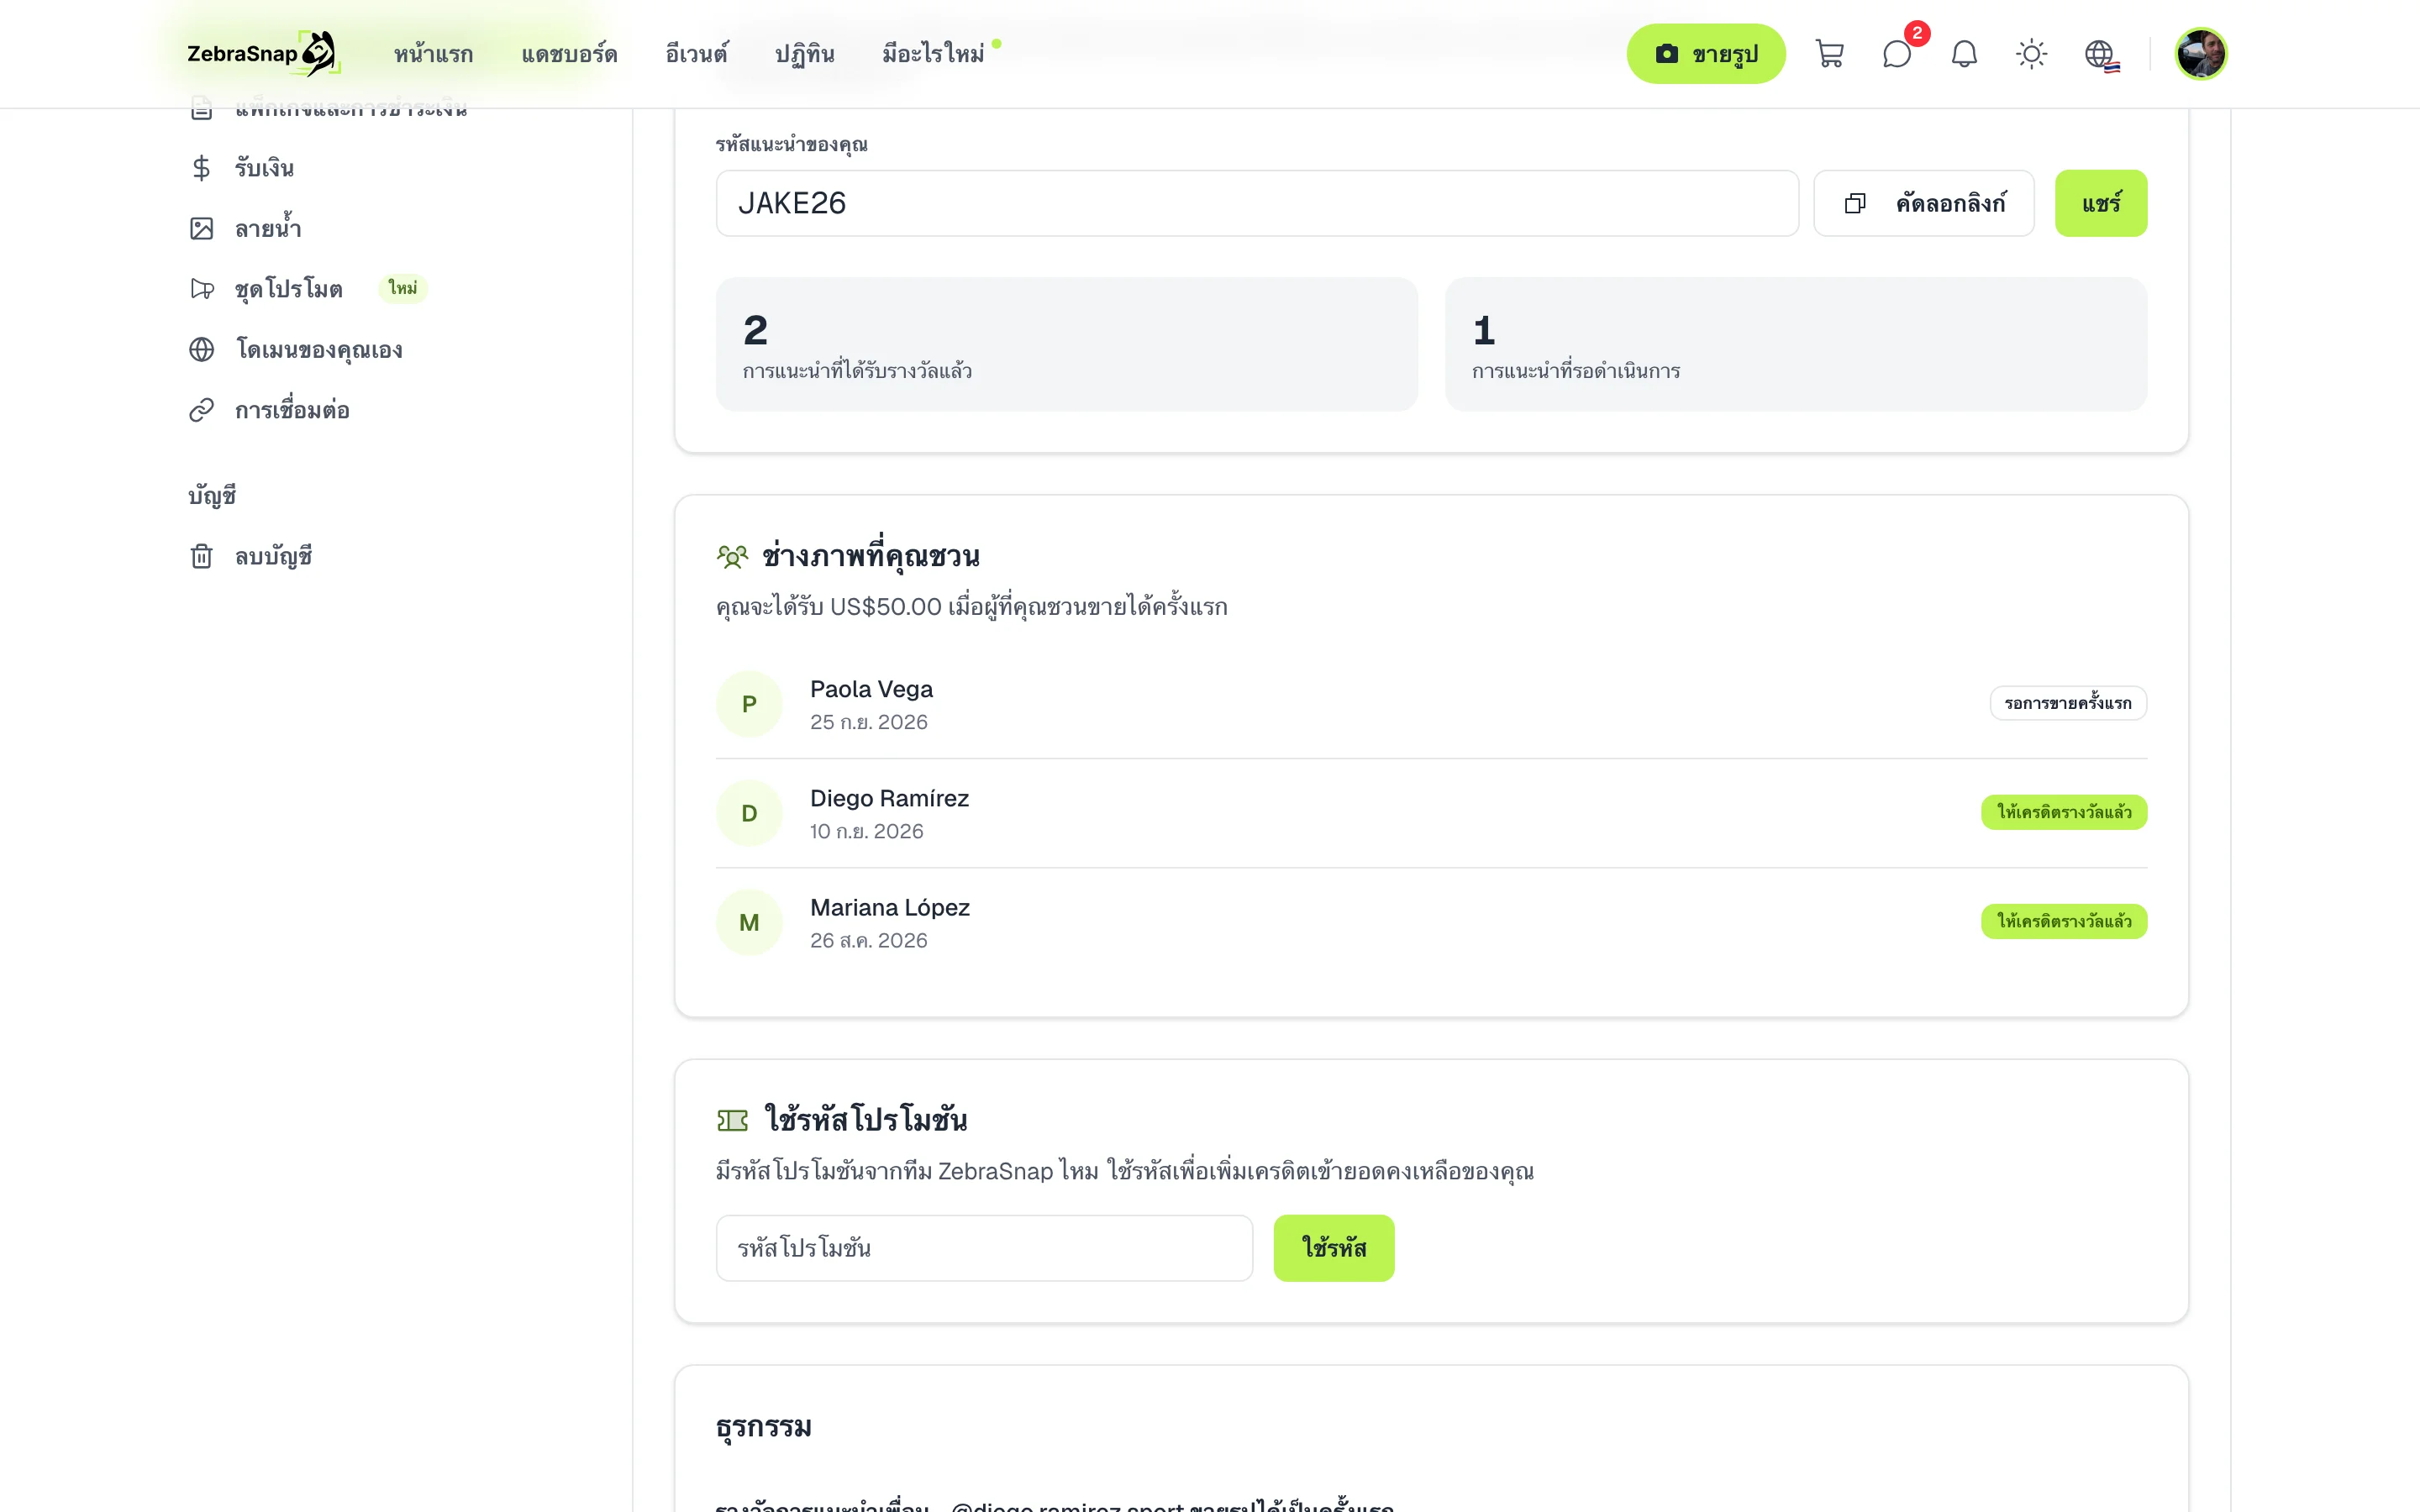The width and height of the screenshot is (2420, 1512).
Task: Toggle light/dark theme sun icon
Action: point(2031,54)
